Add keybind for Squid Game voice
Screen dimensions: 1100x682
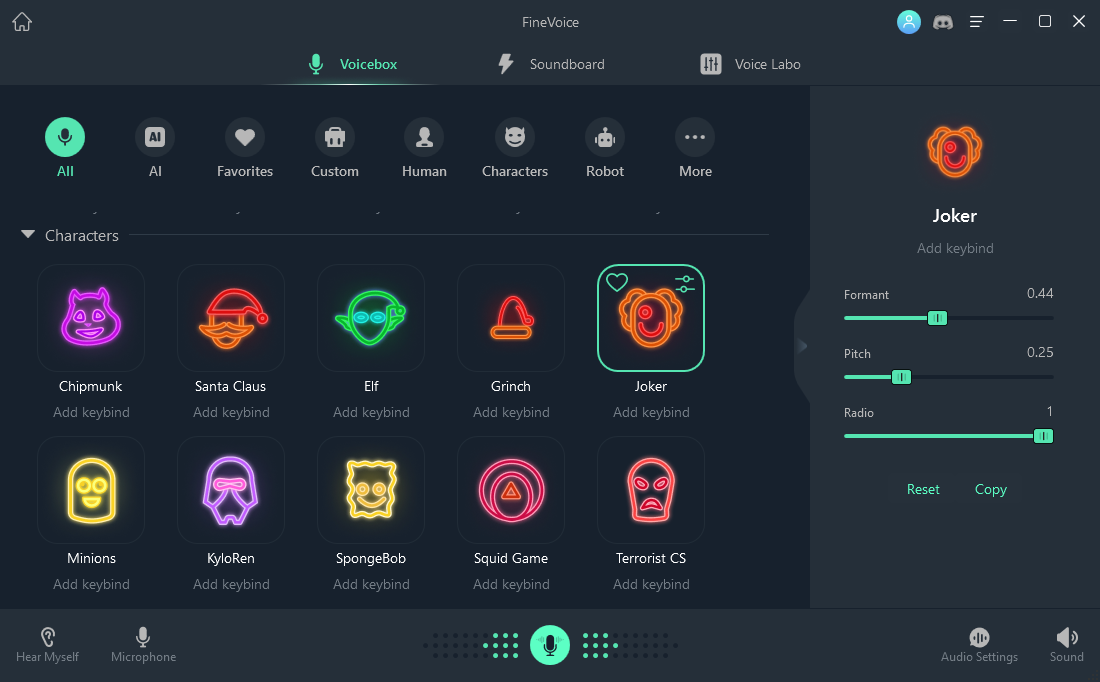pyautogui.click(x=511, y=584)
